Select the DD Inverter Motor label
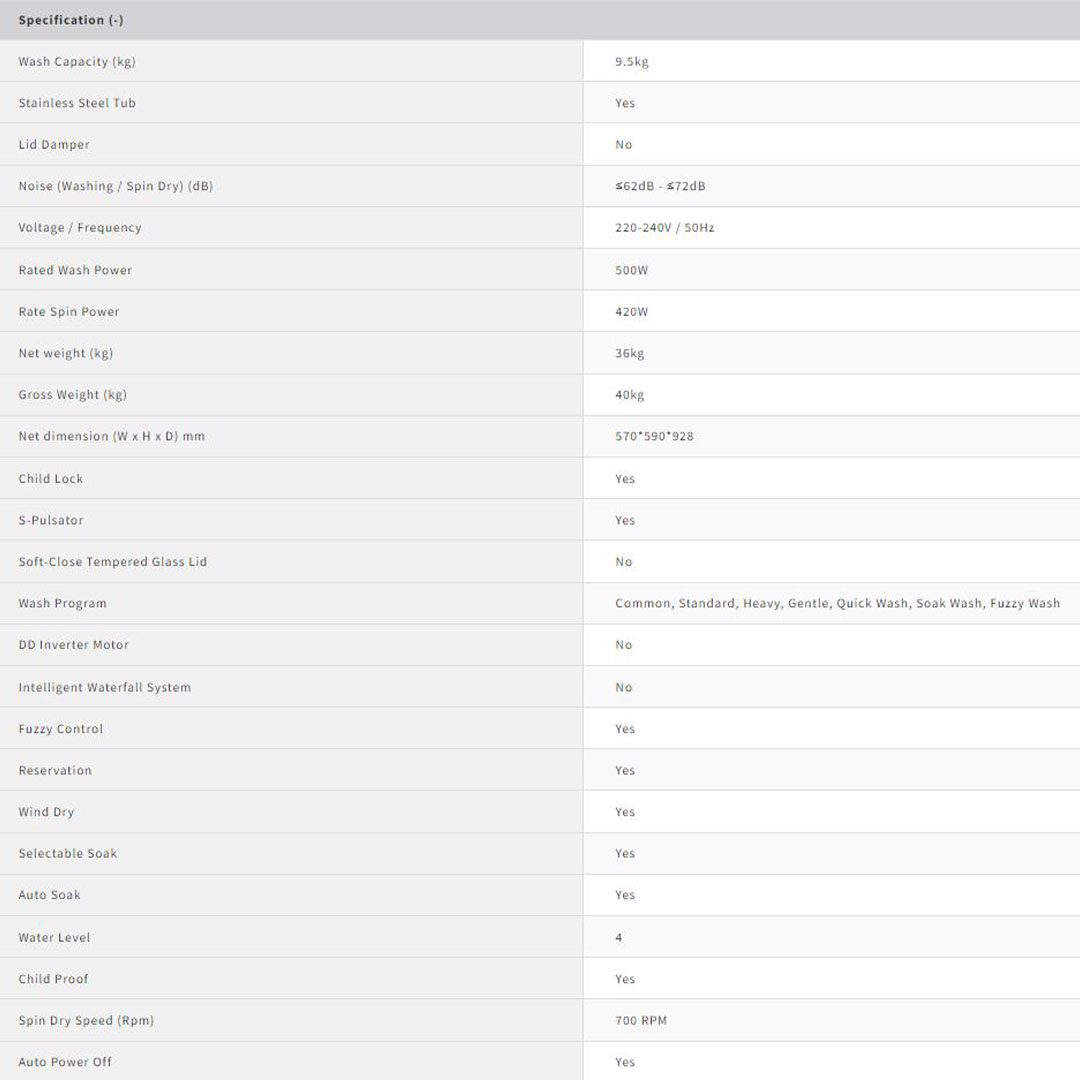 click(74, 645)
